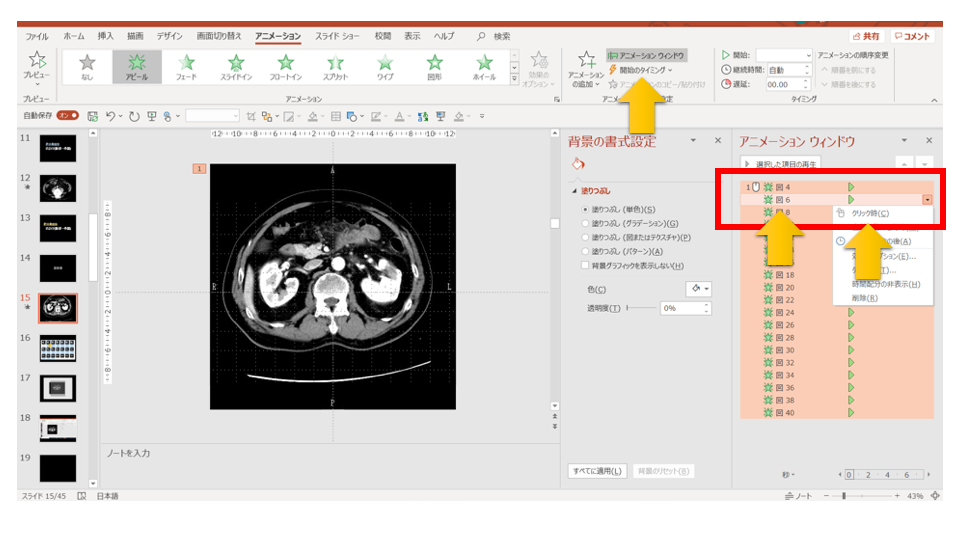Click the コメント button
960x540 pixels.
coord(912,36)
